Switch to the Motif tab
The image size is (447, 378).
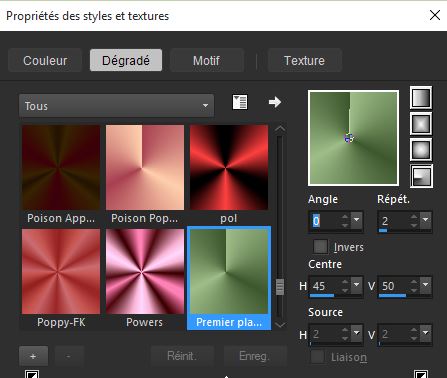207,60
